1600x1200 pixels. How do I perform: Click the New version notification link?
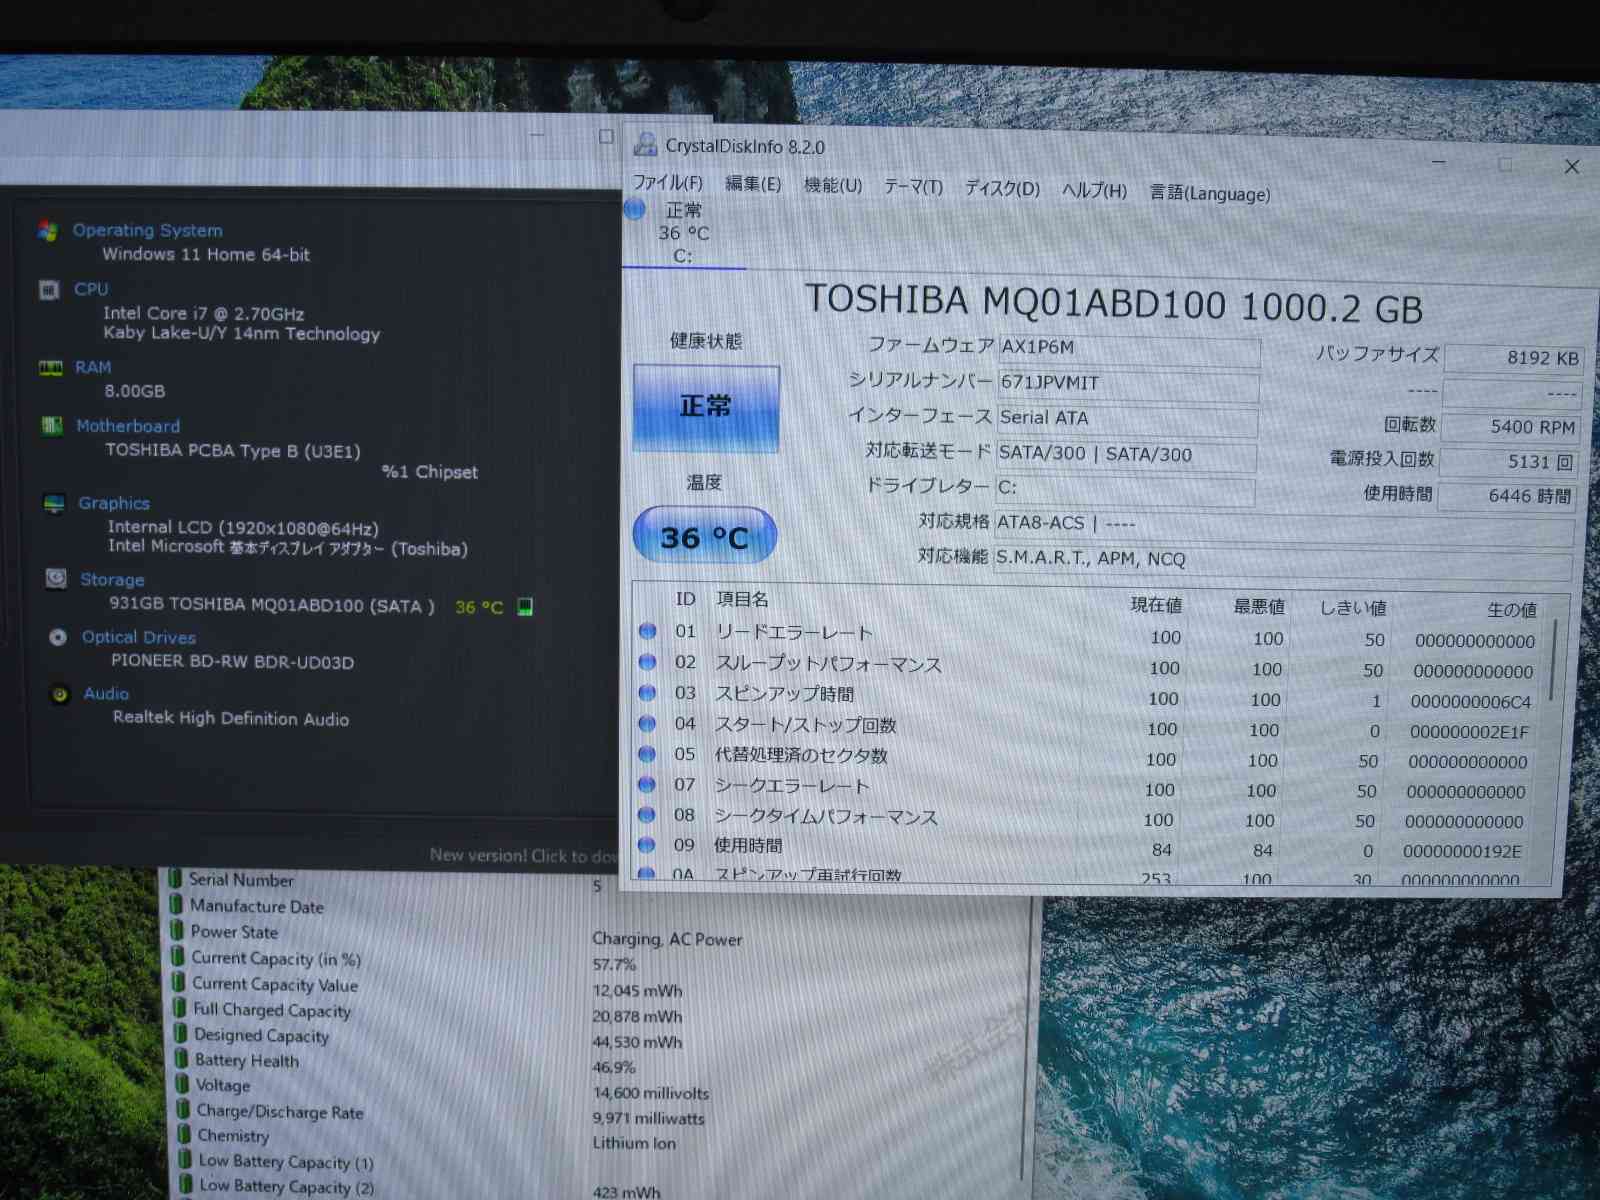tap(522, 855)
